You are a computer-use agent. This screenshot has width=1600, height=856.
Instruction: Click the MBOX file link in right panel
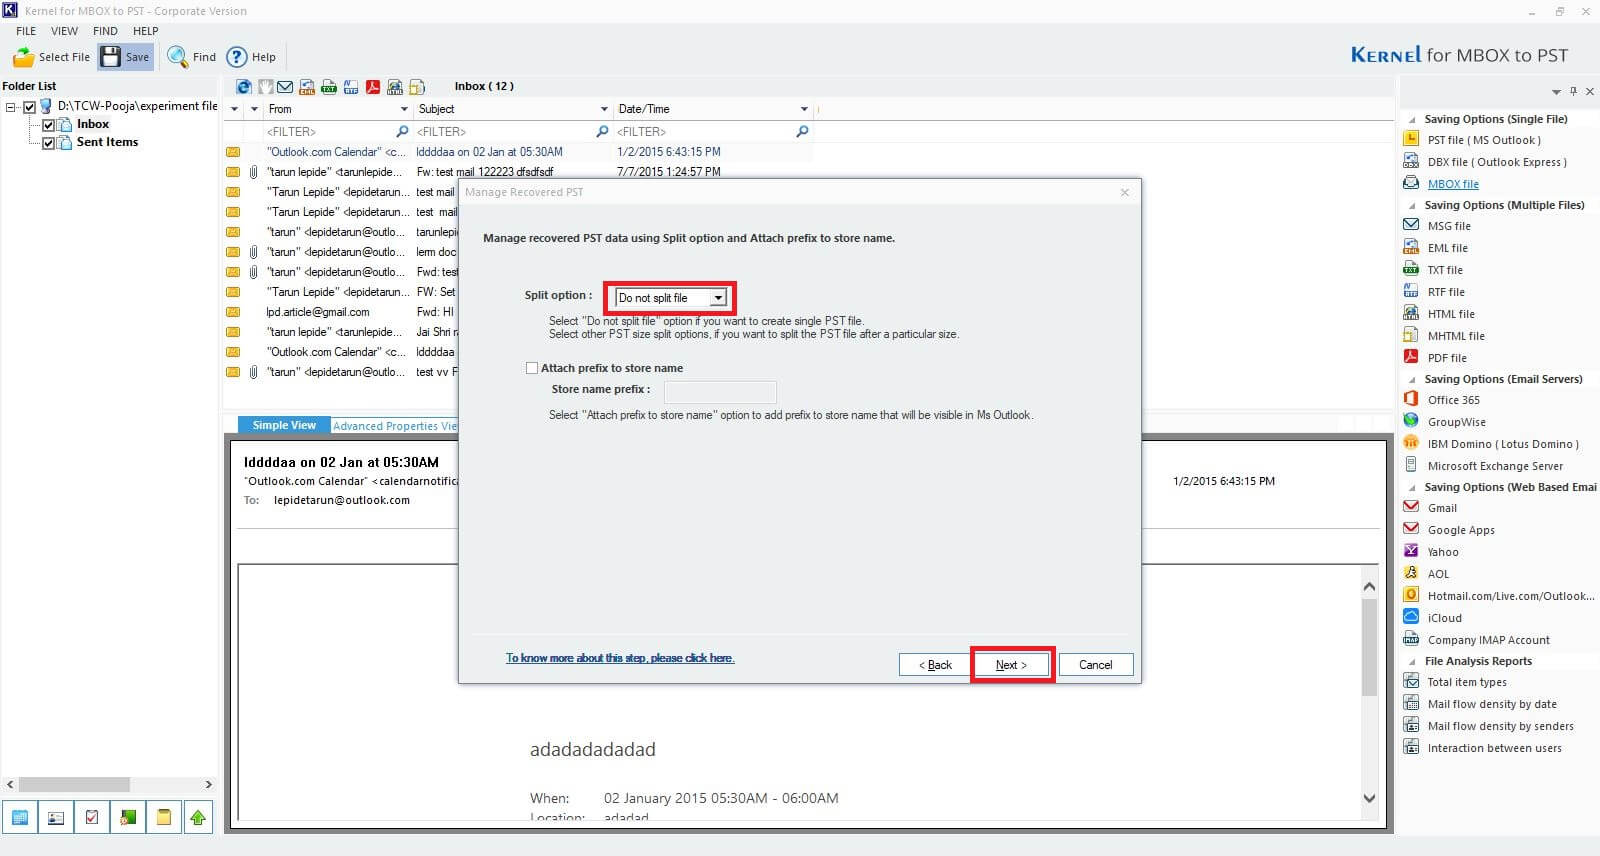point(1453,184)
